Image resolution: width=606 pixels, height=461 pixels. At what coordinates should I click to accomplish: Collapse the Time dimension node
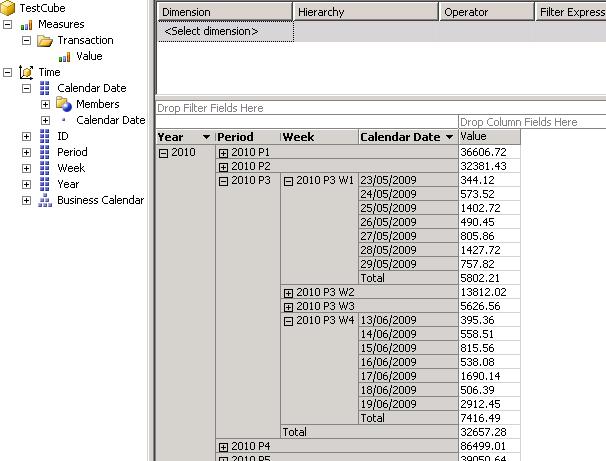pos(7,73)
